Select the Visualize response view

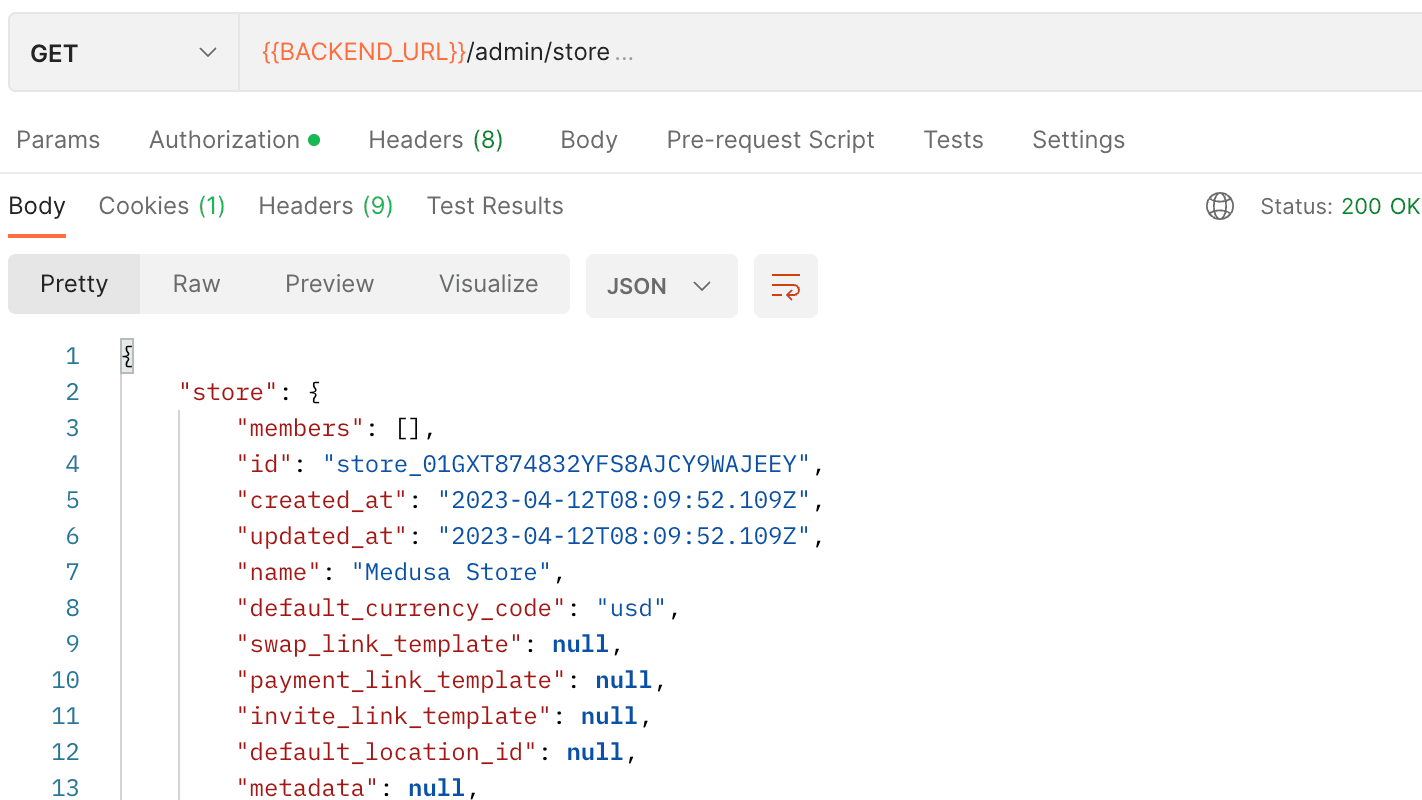pos(488,283)
